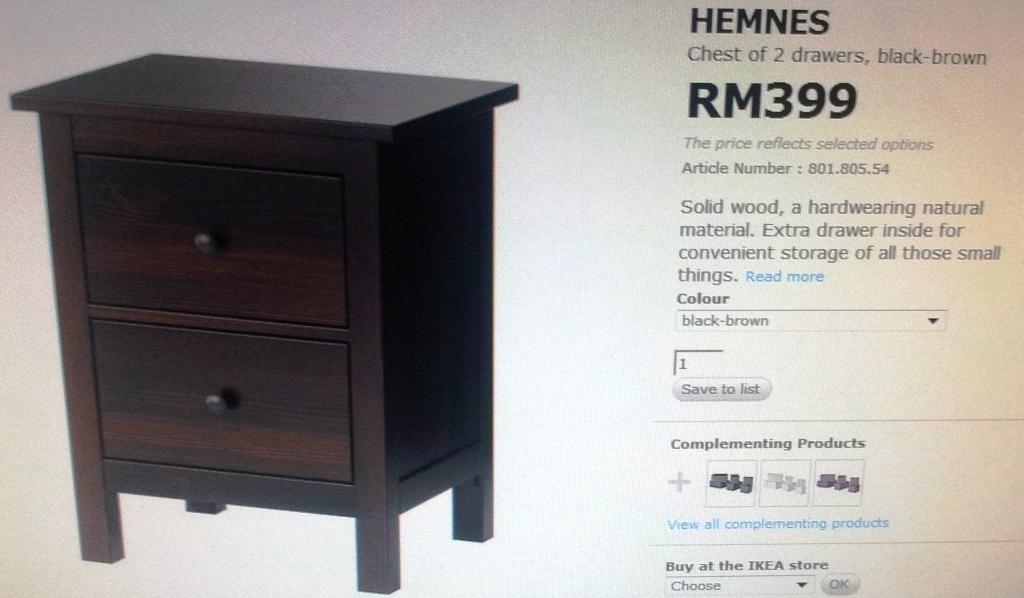1024x598 pixels.
Task: Select the article number 801.805.54 text
Action: coord(848,169)
